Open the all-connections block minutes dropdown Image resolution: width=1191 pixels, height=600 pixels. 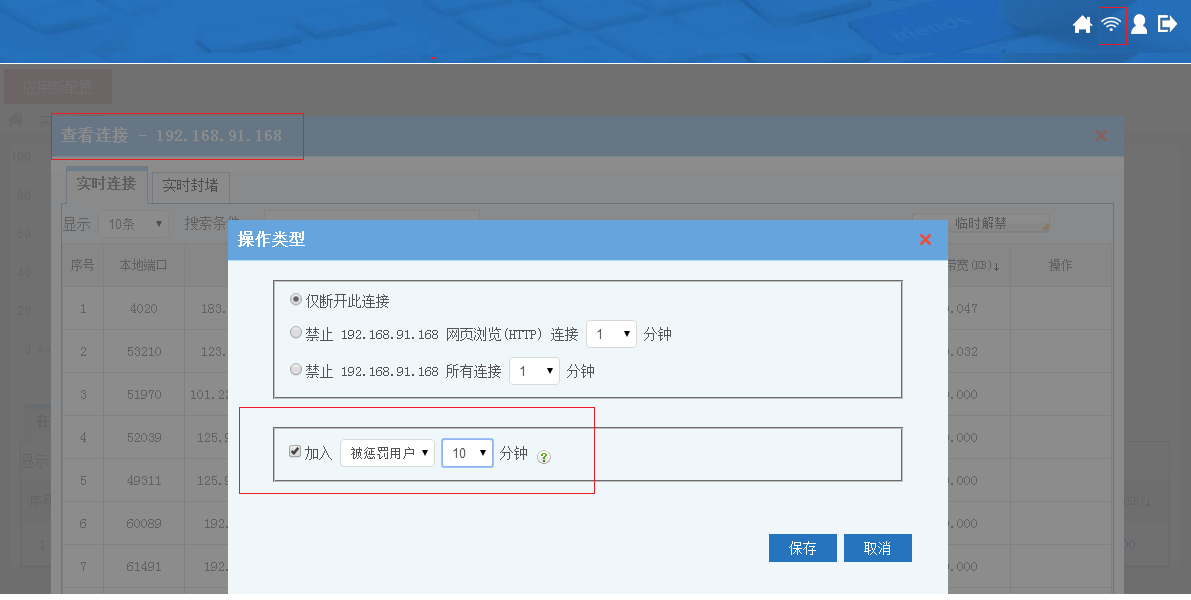534,371
